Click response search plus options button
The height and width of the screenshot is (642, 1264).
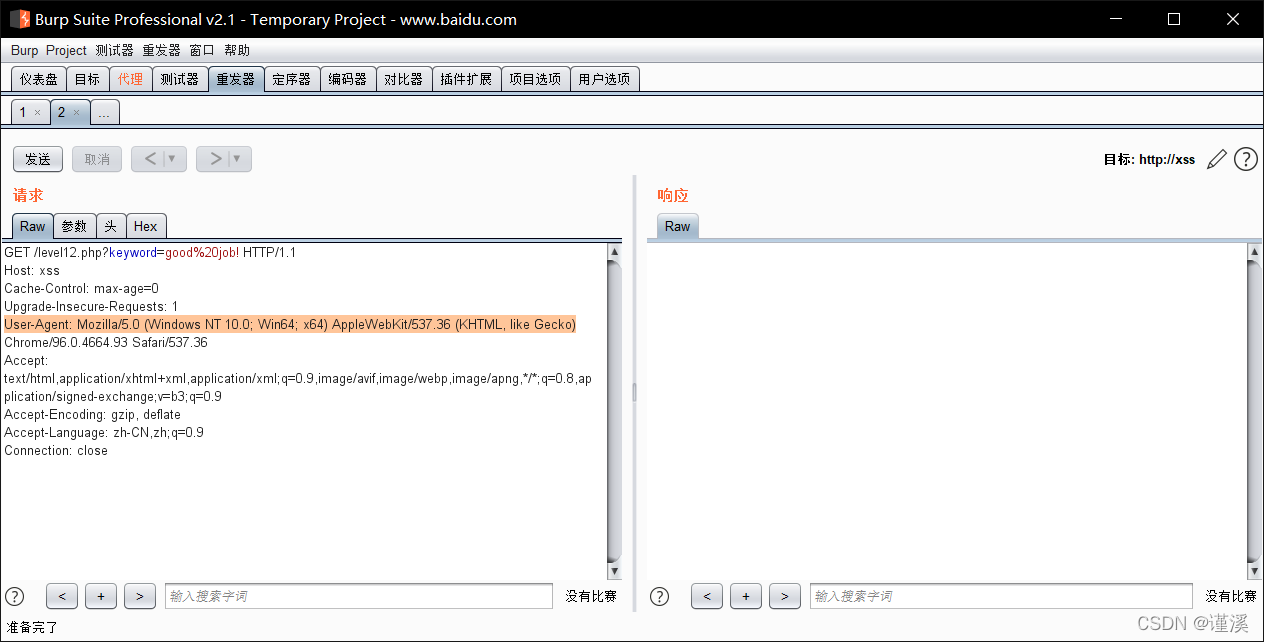pyautogui.click(x=746, y=596)
